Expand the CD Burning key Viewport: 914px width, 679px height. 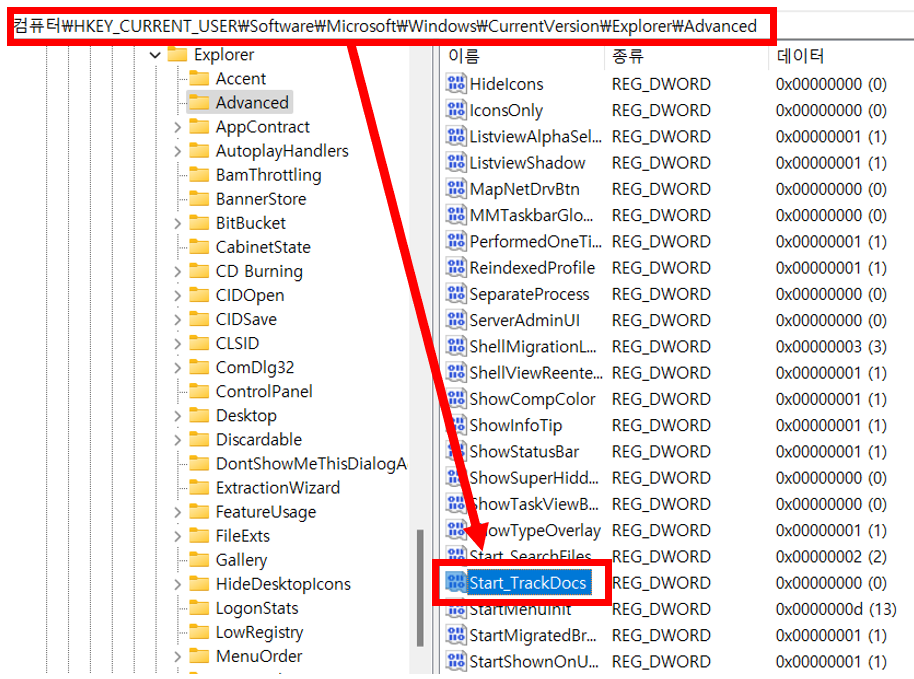[x=178, y=272]
